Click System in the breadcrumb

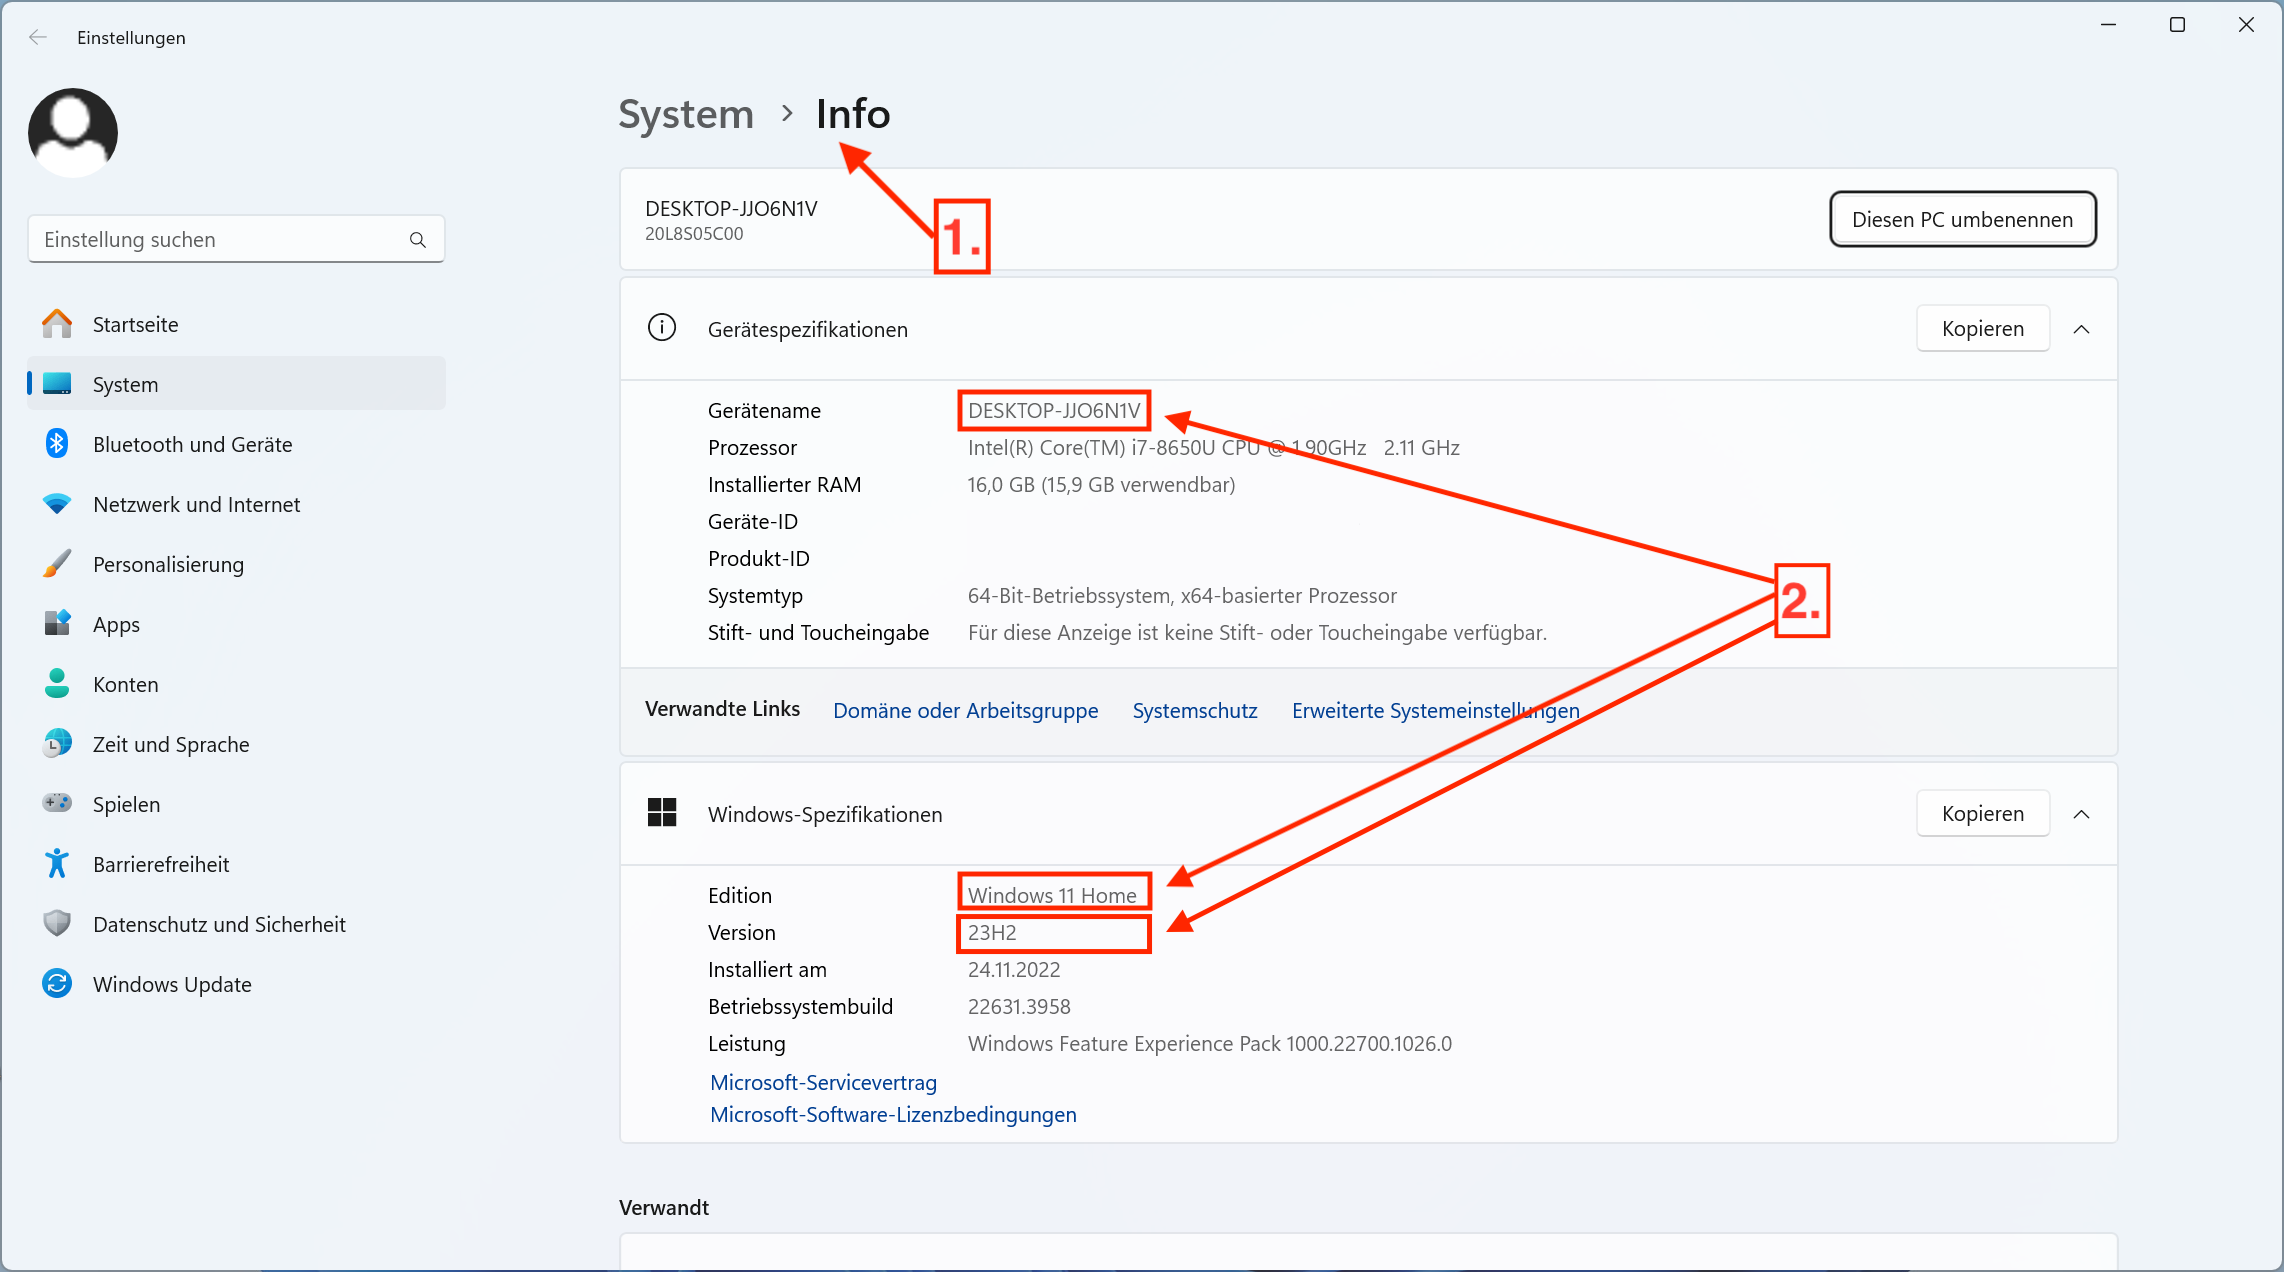pos(686,114)
